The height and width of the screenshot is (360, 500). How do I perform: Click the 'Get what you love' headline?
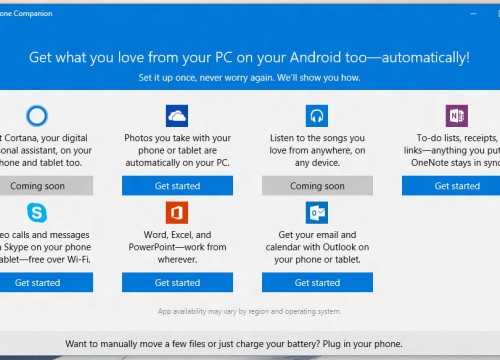[x=249, y=57]
